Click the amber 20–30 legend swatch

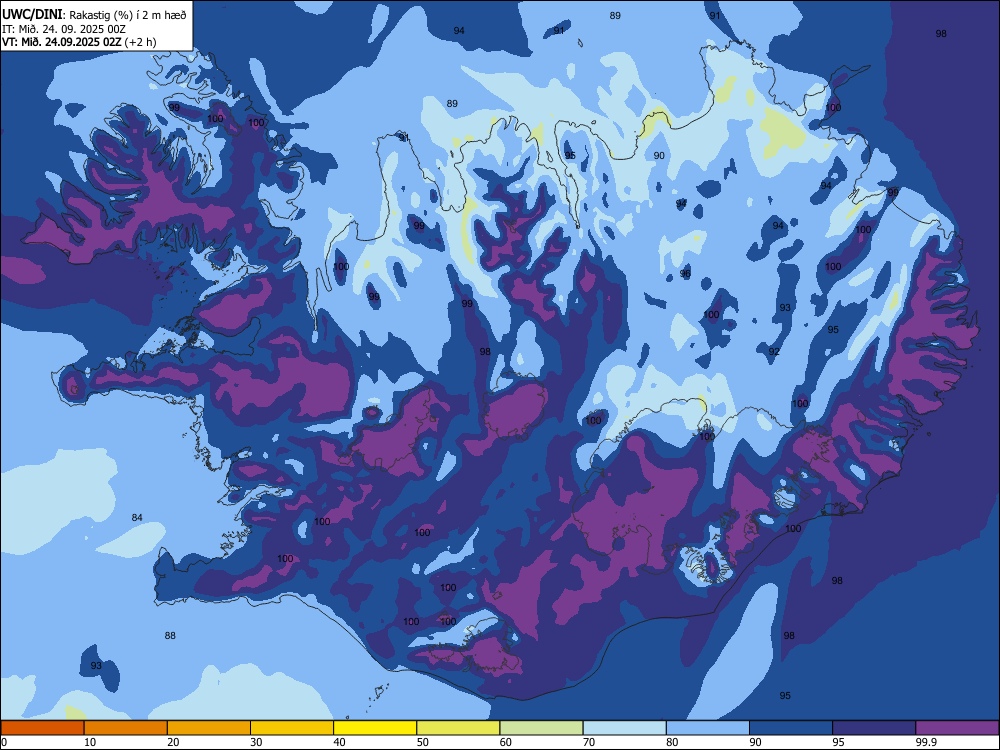click(209, 728)
